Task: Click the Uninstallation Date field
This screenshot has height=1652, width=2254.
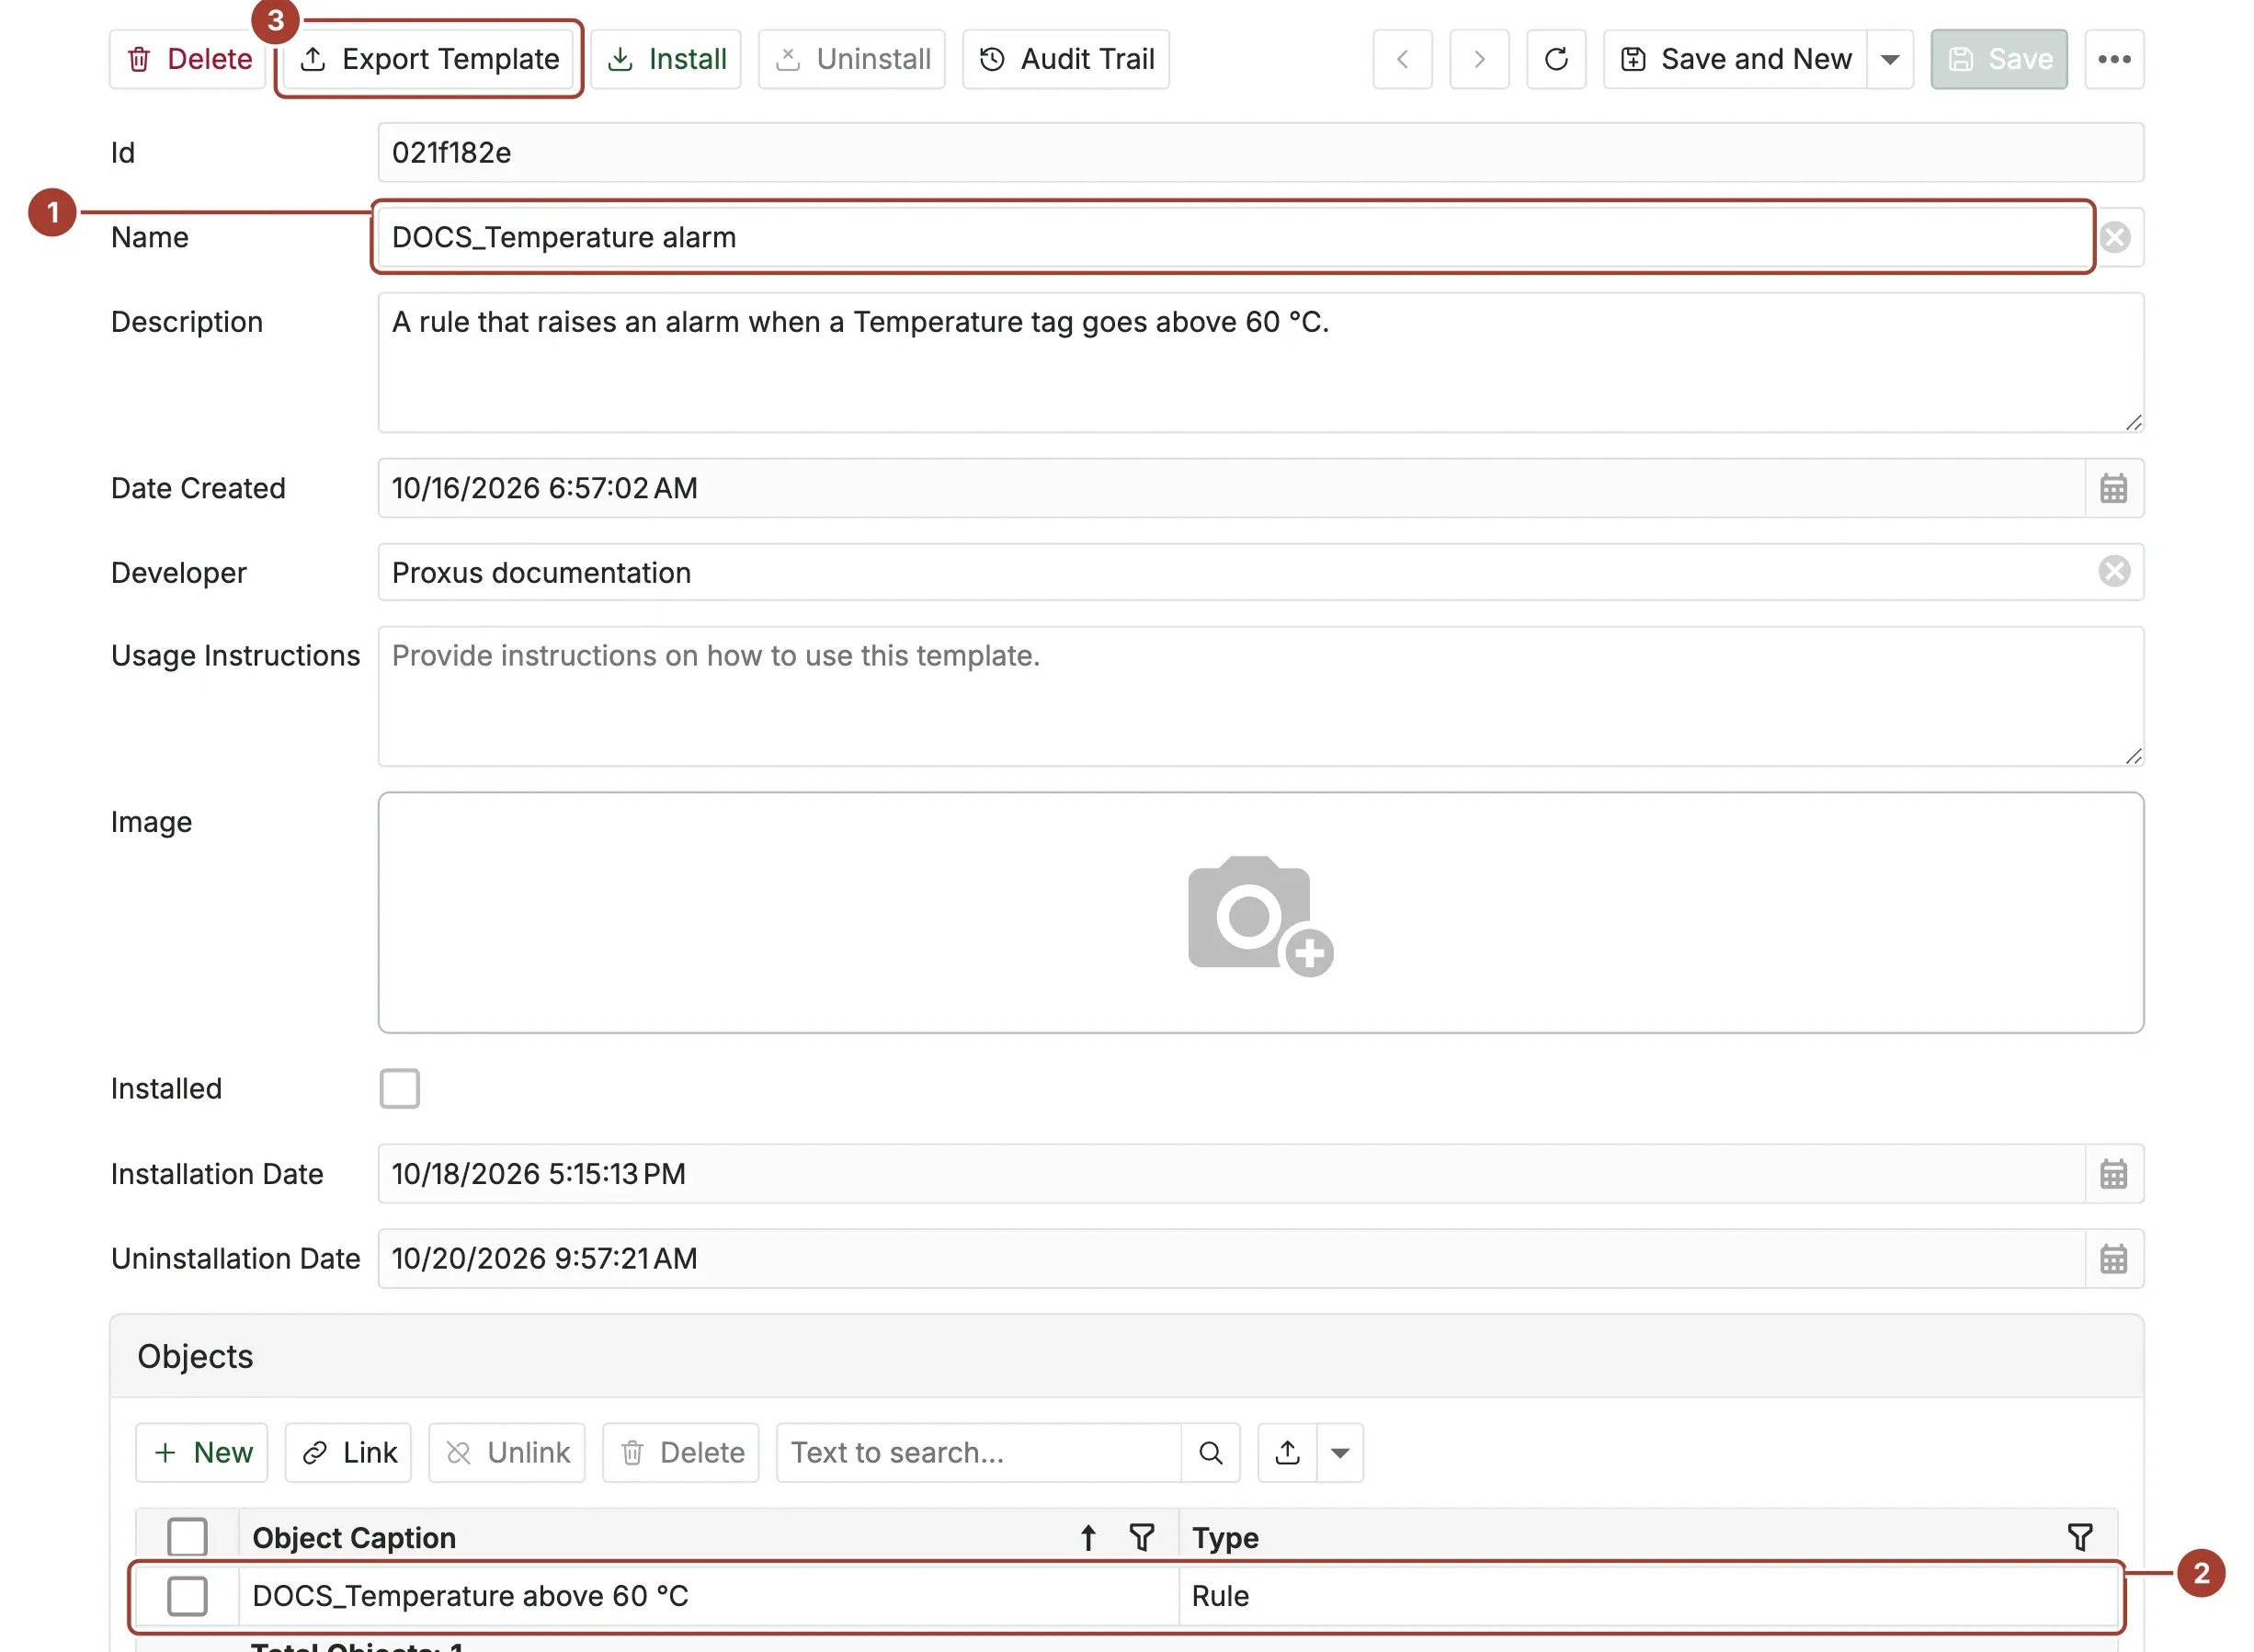Action: tap(1232, 1258)
